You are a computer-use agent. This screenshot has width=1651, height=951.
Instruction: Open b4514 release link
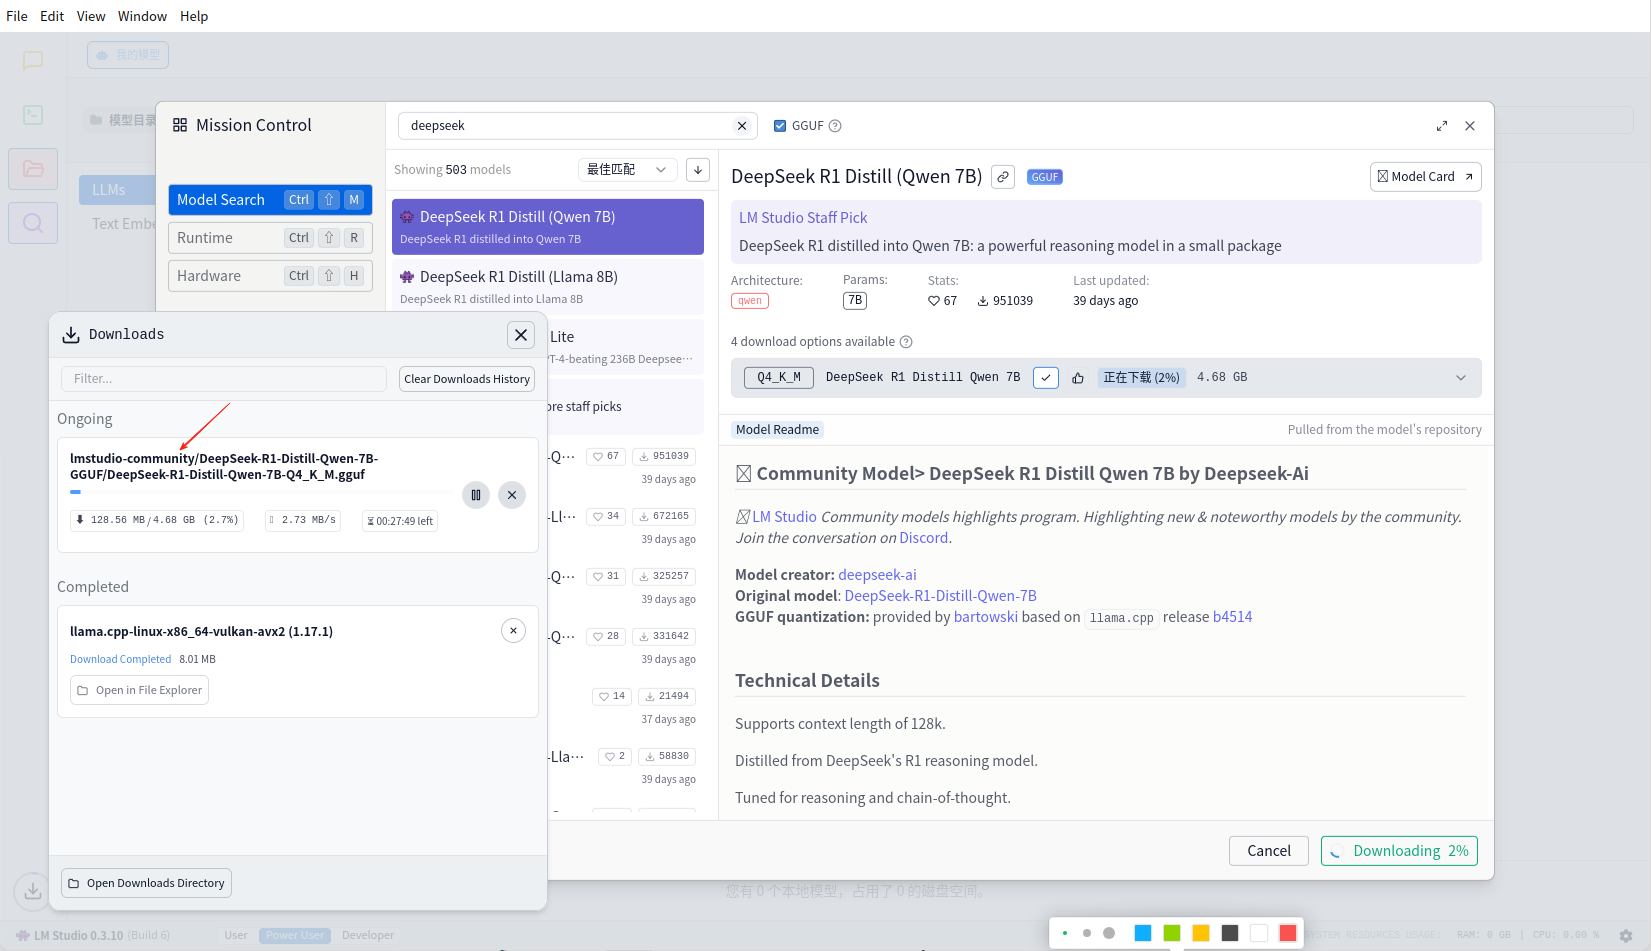click(x=1232, y=617)
